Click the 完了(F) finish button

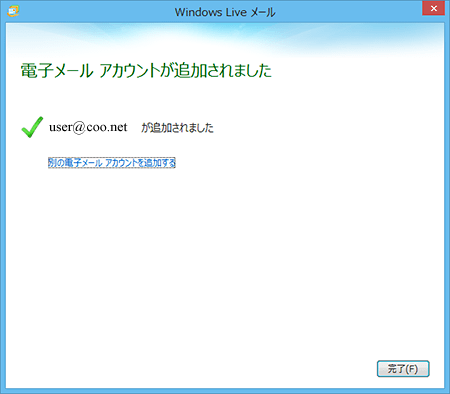point(403,369)
